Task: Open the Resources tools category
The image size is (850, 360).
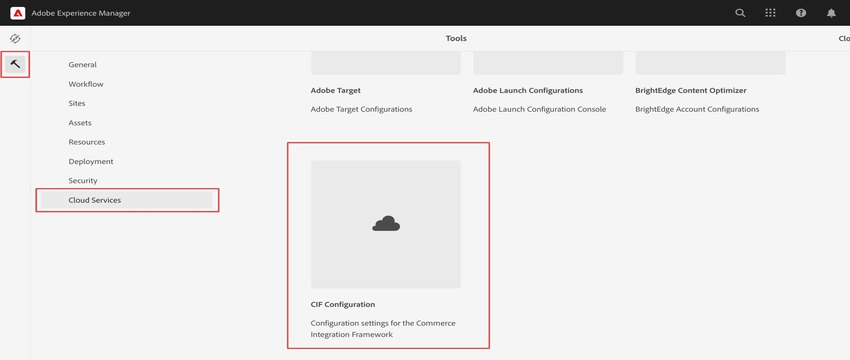Action: [x=87, y=142]
